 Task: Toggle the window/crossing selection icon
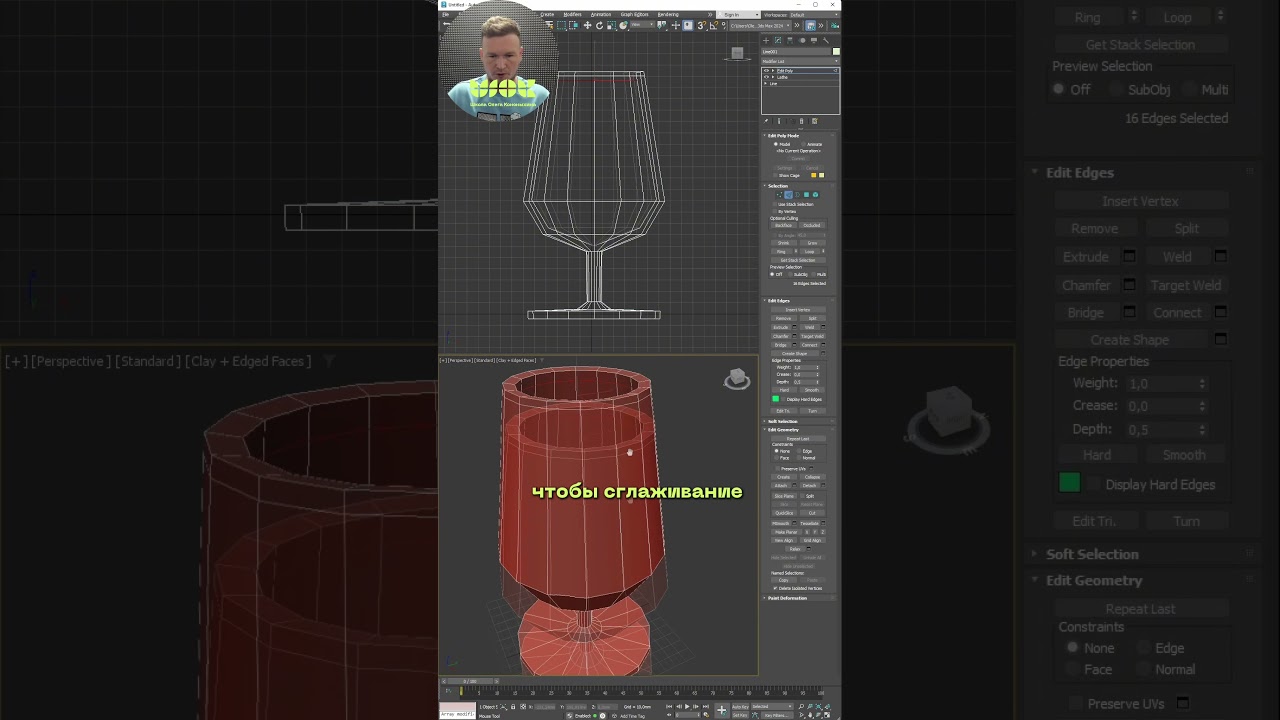click(x=574, y=25)
